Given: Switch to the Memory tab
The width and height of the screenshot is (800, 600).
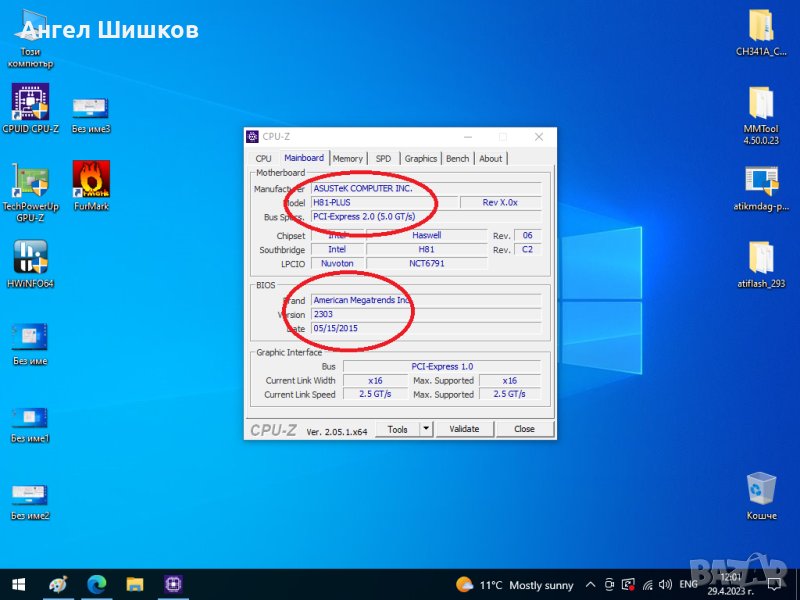Looking at the screenshot, I should (x=348, y=158).
